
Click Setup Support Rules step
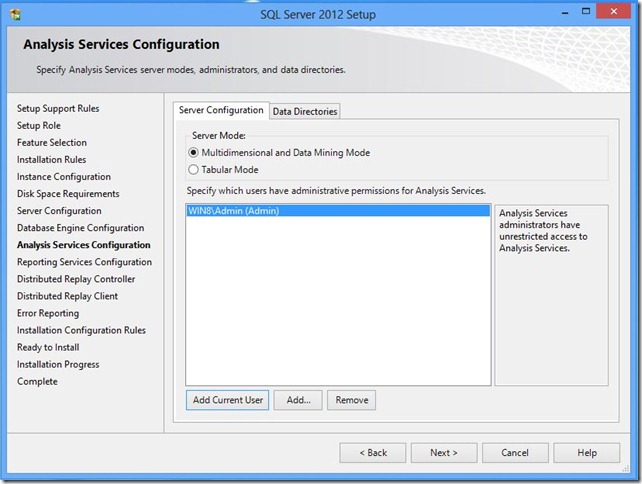pyautogui.click(x=58, y=109)
